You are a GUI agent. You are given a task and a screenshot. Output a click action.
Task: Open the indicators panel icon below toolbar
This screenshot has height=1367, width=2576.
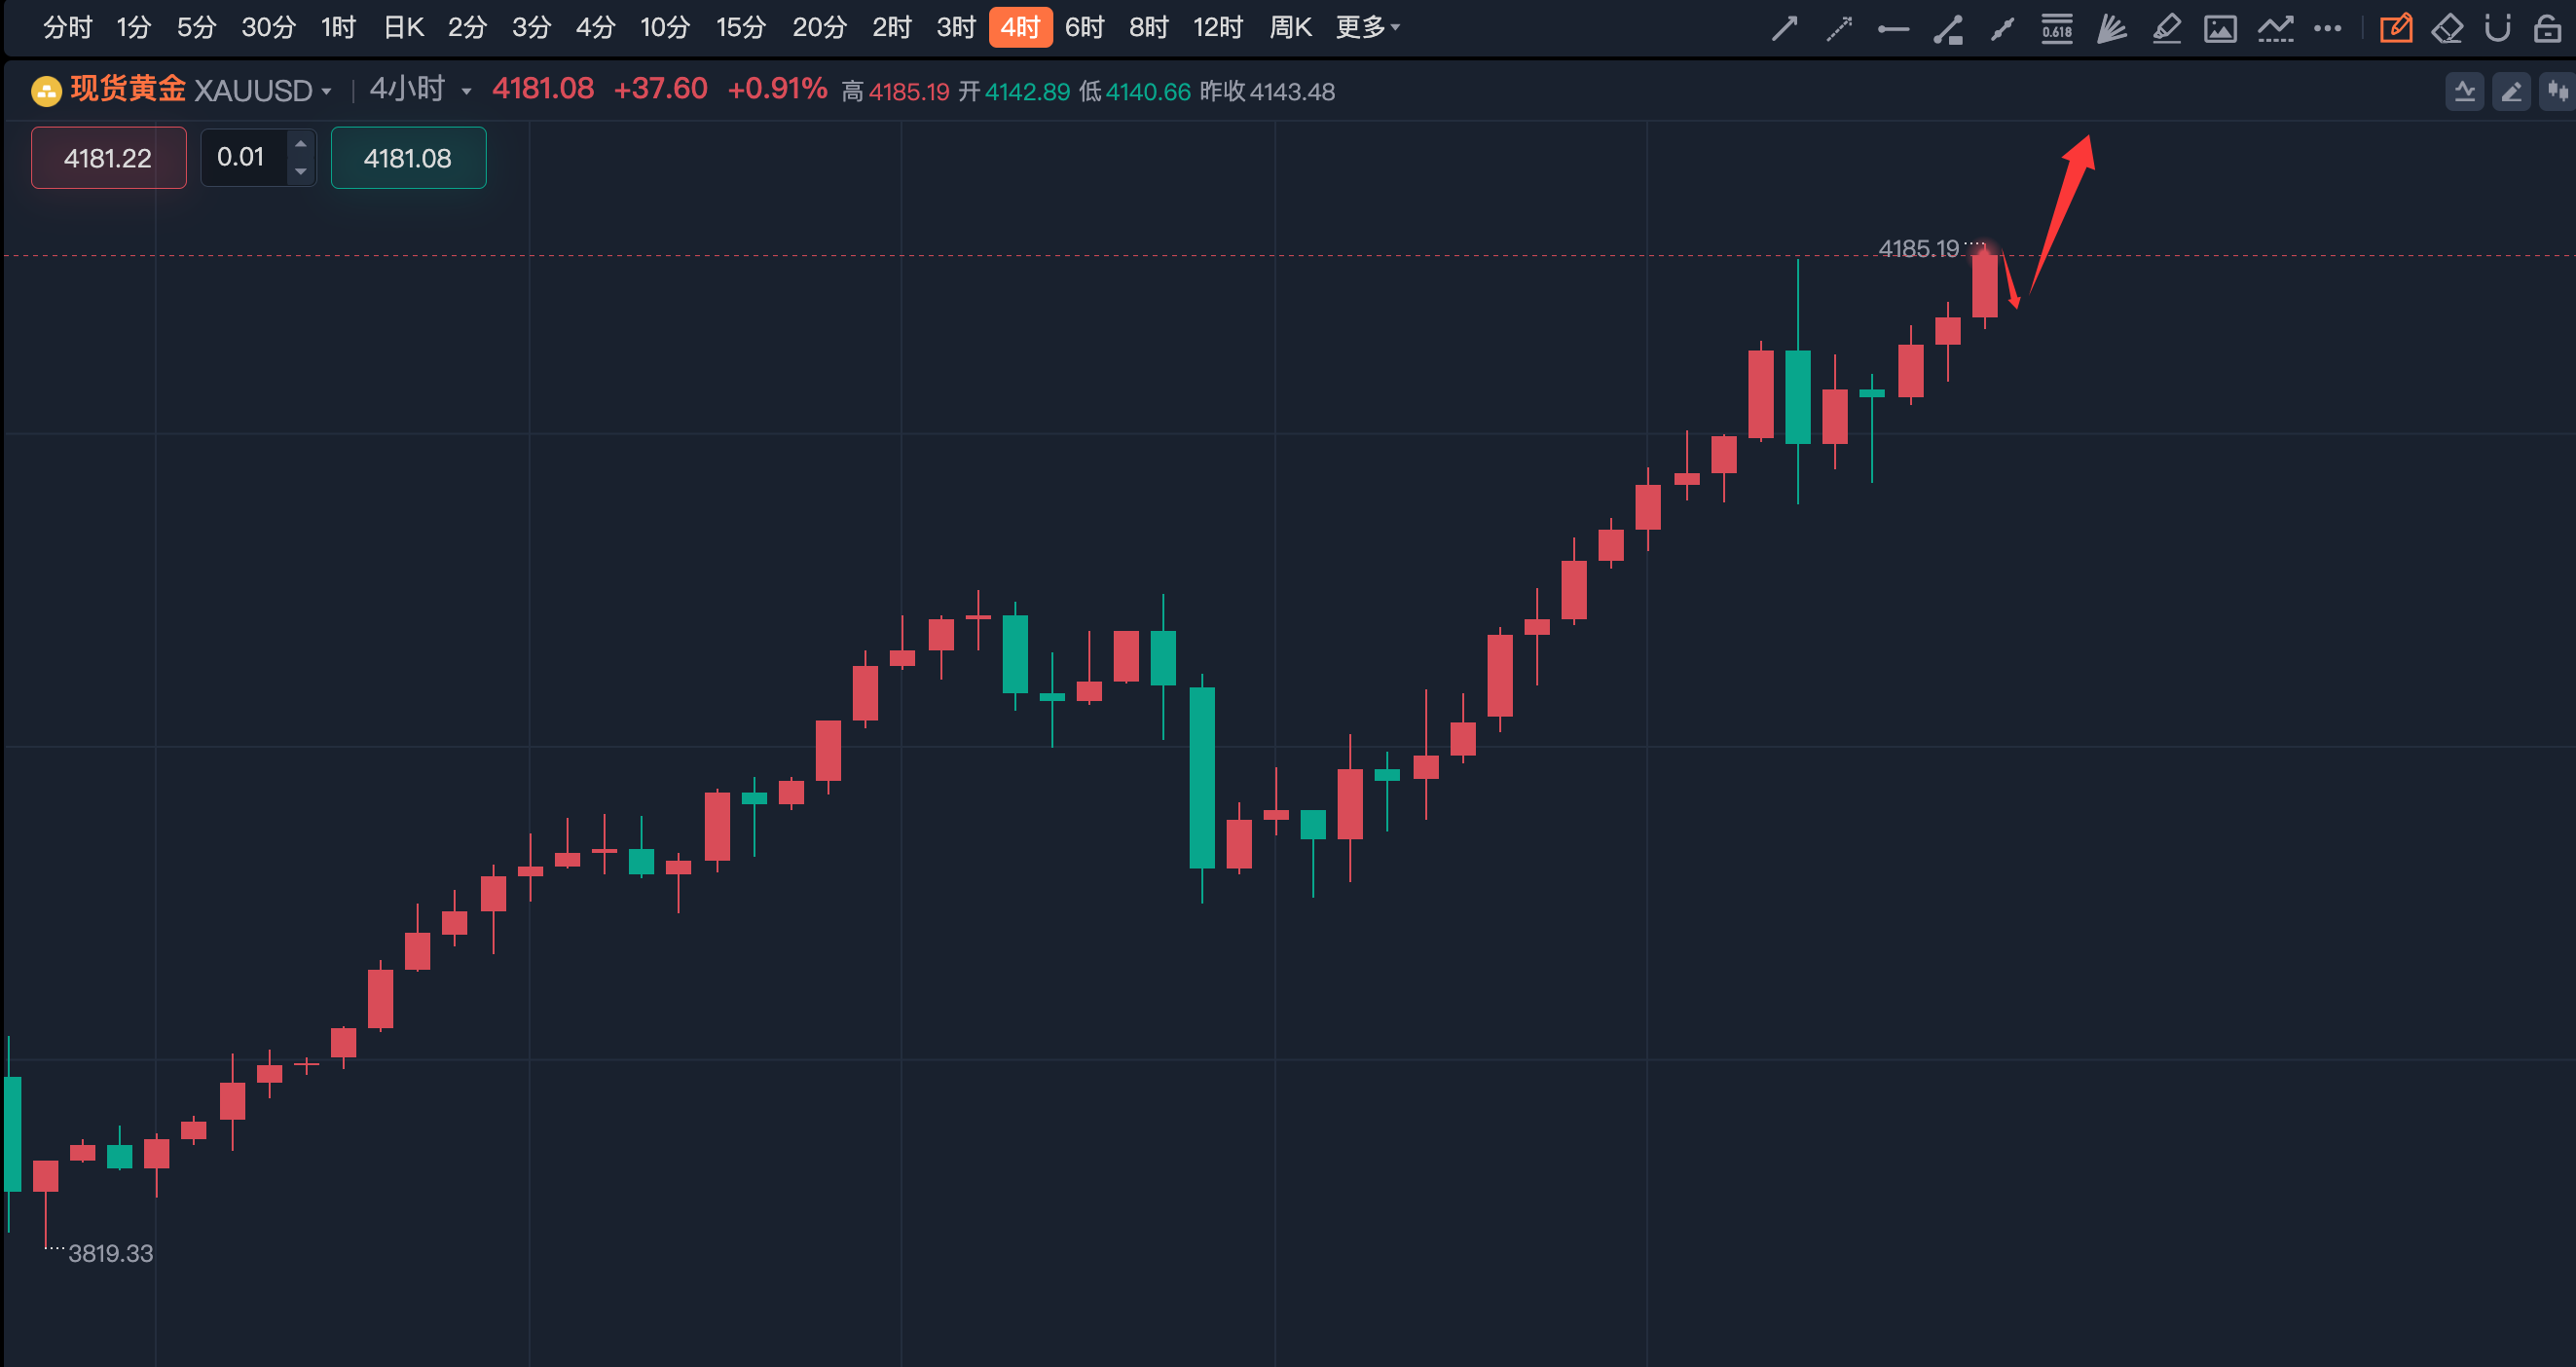coord(2464,92)
